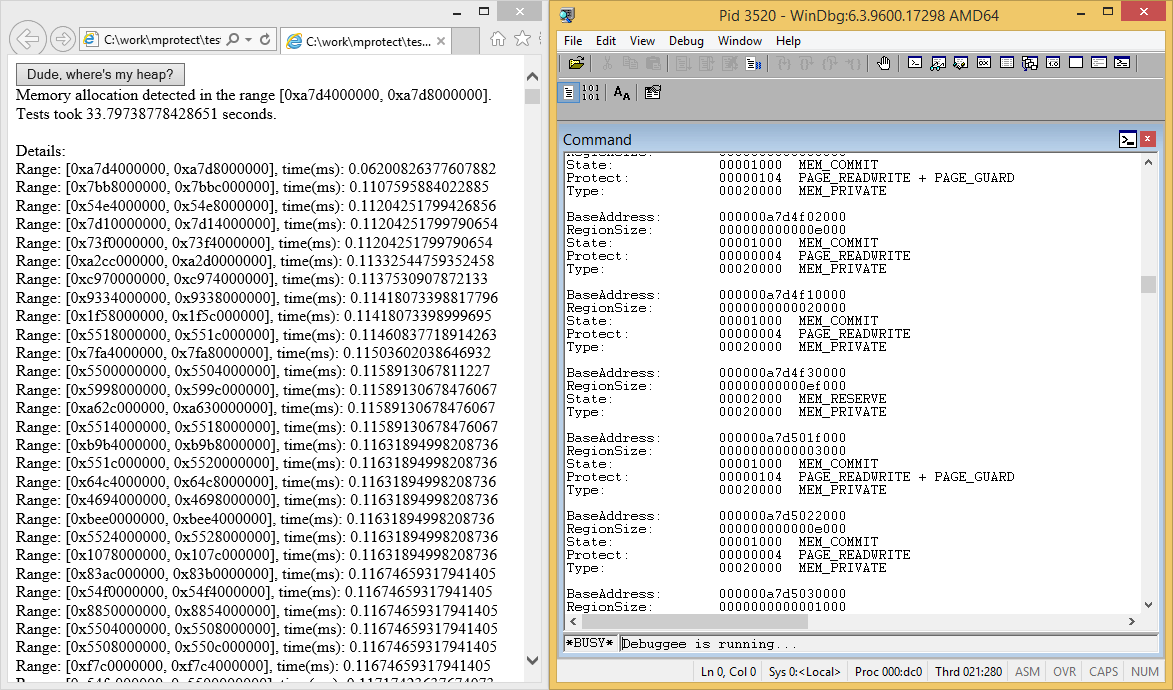Open the Watch window from the toolbar
Viewport: 1173px width, 690px height.
point(937,63)
